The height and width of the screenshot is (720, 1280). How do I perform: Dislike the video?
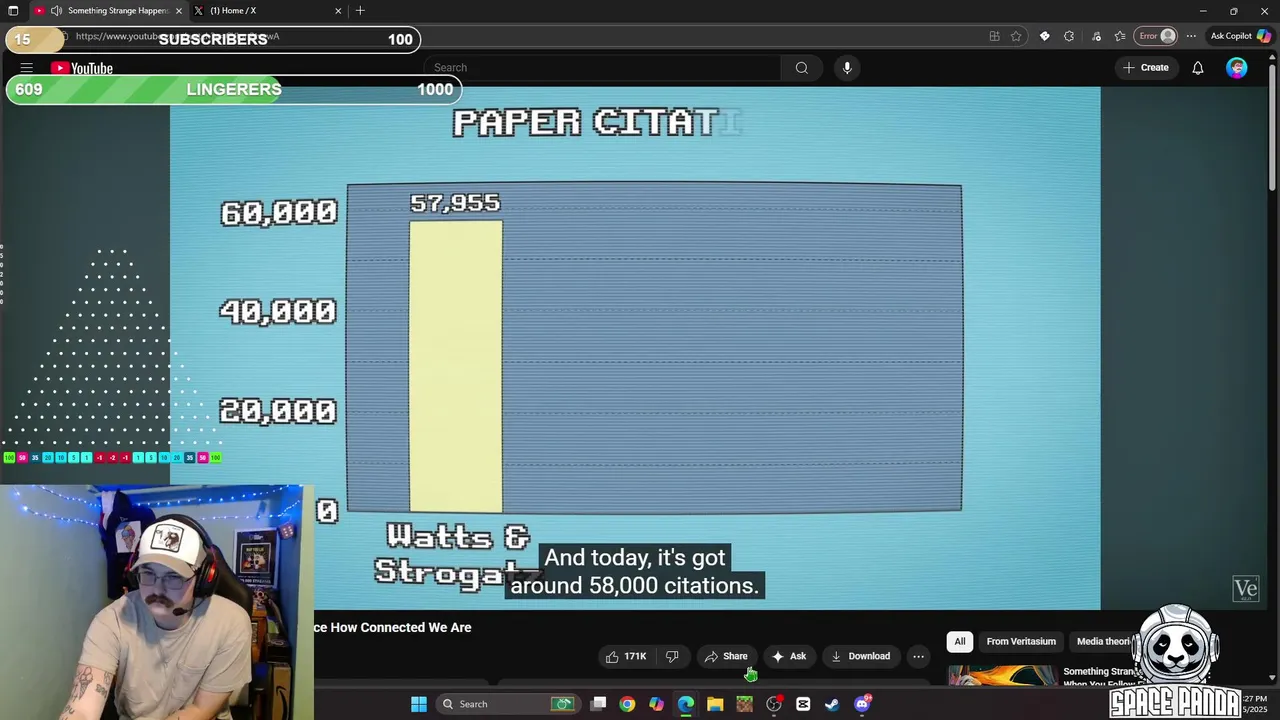tap(672, 656)
